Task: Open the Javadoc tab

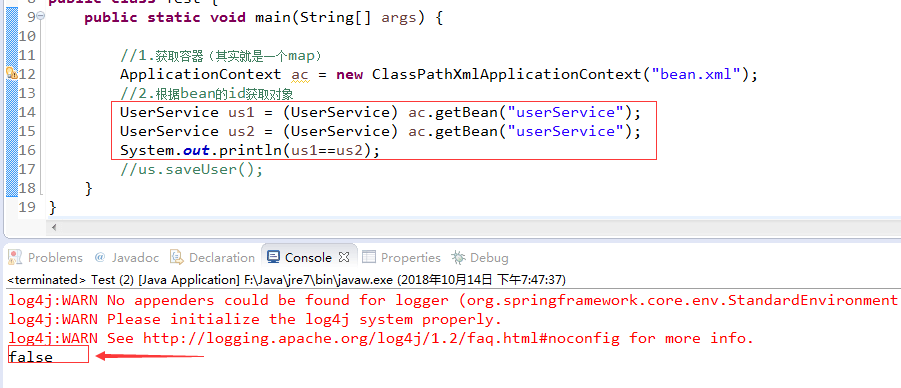Action: (128, 258)
